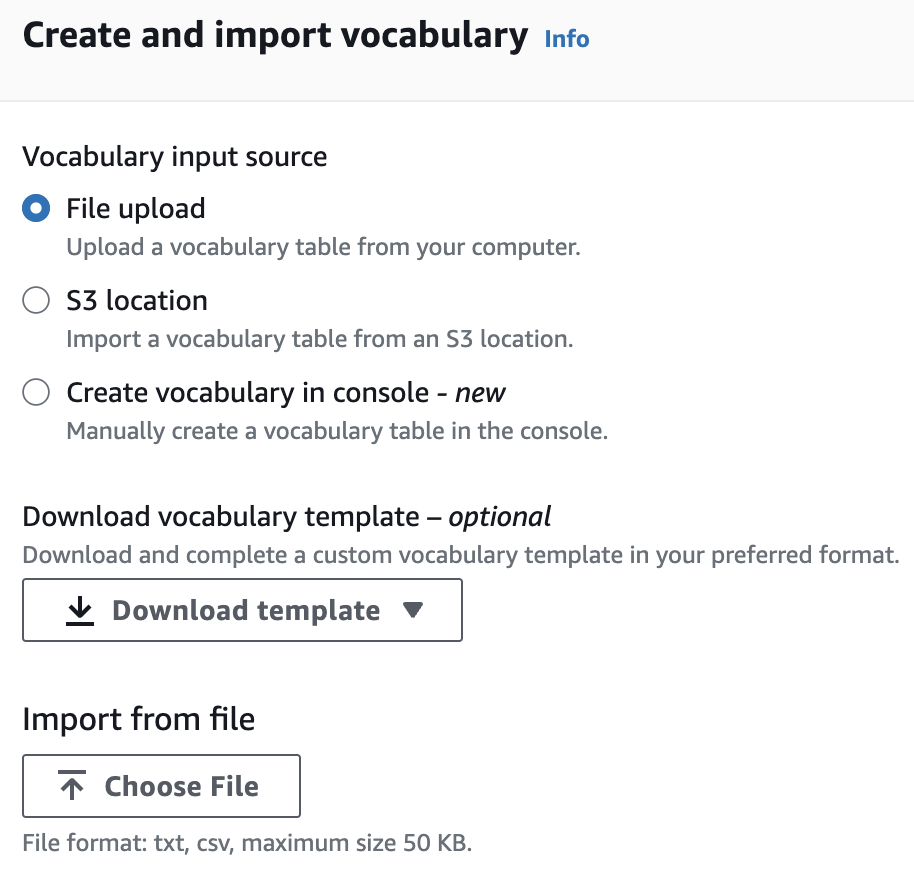Click the file format and size hint text
914x872 pixels.
click(x=247, y=843)
